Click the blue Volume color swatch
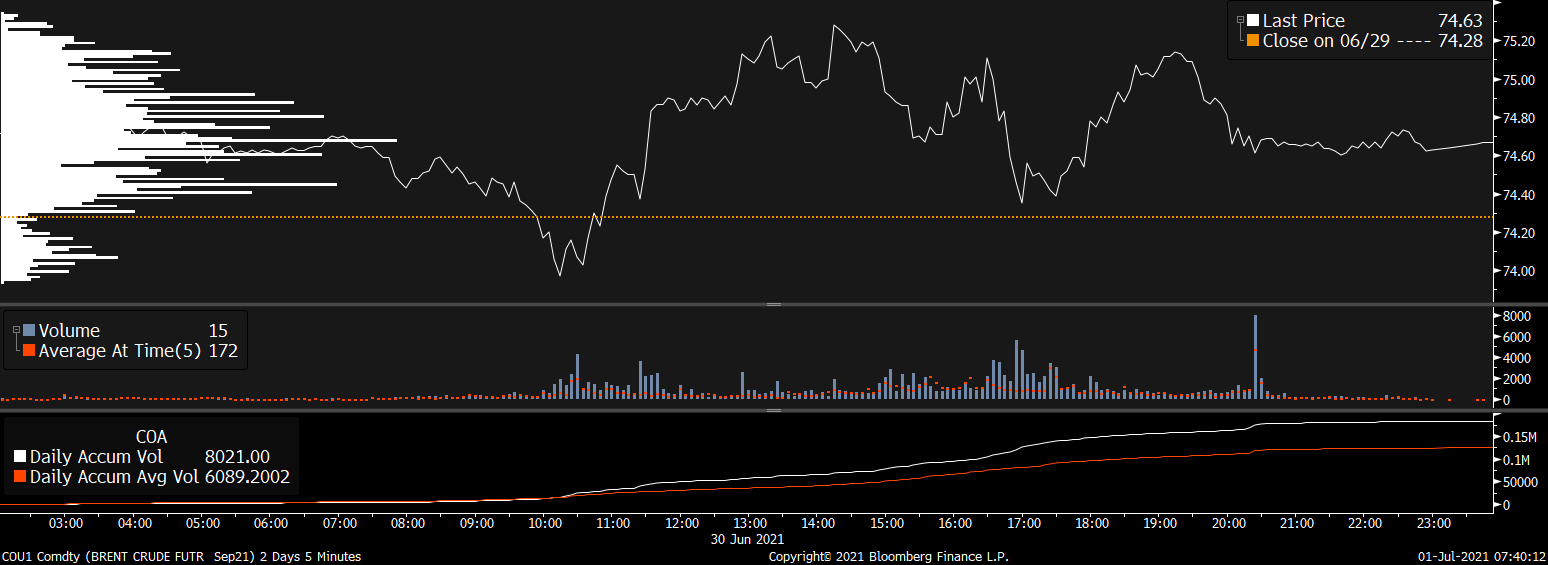This screenshot has height=565, width=1548. [x=29, y=331]
